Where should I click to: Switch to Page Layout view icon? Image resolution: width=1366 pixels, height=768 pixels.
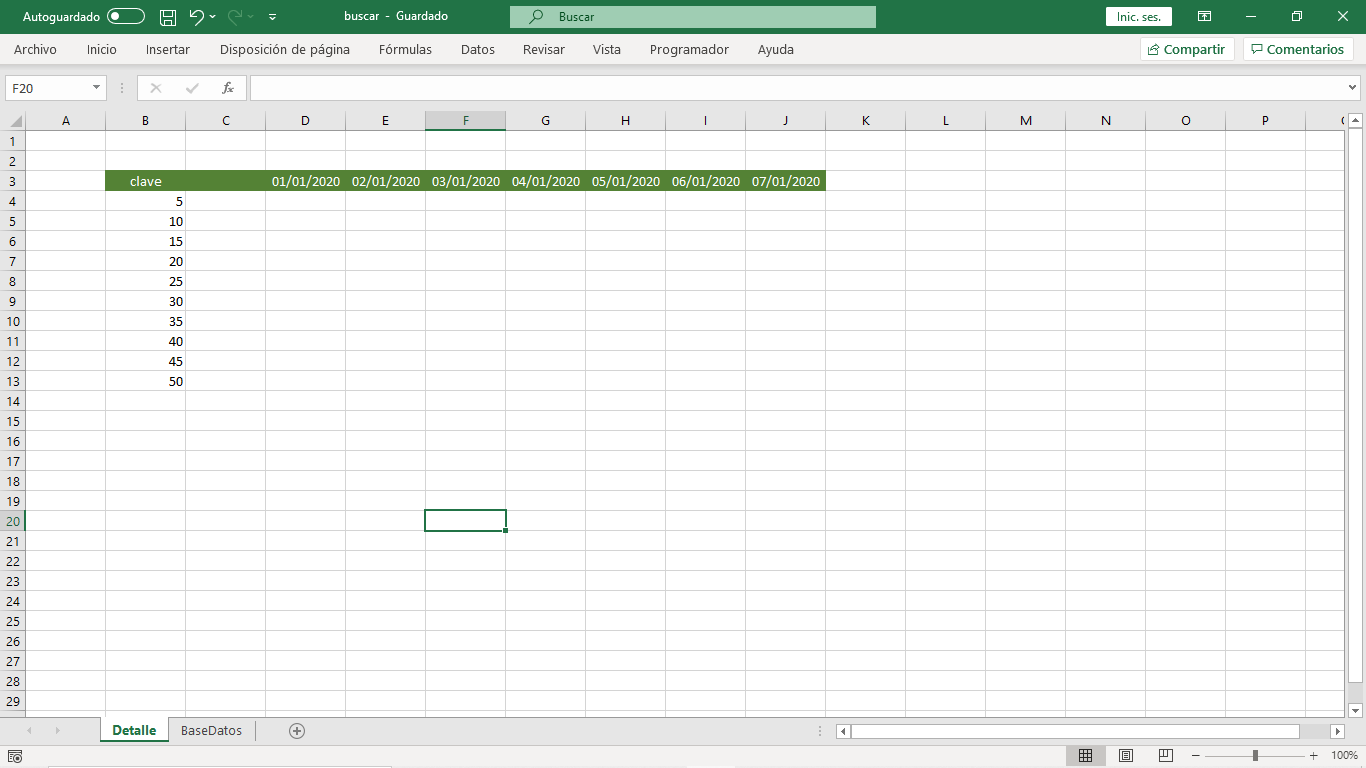click(1126, 756)
